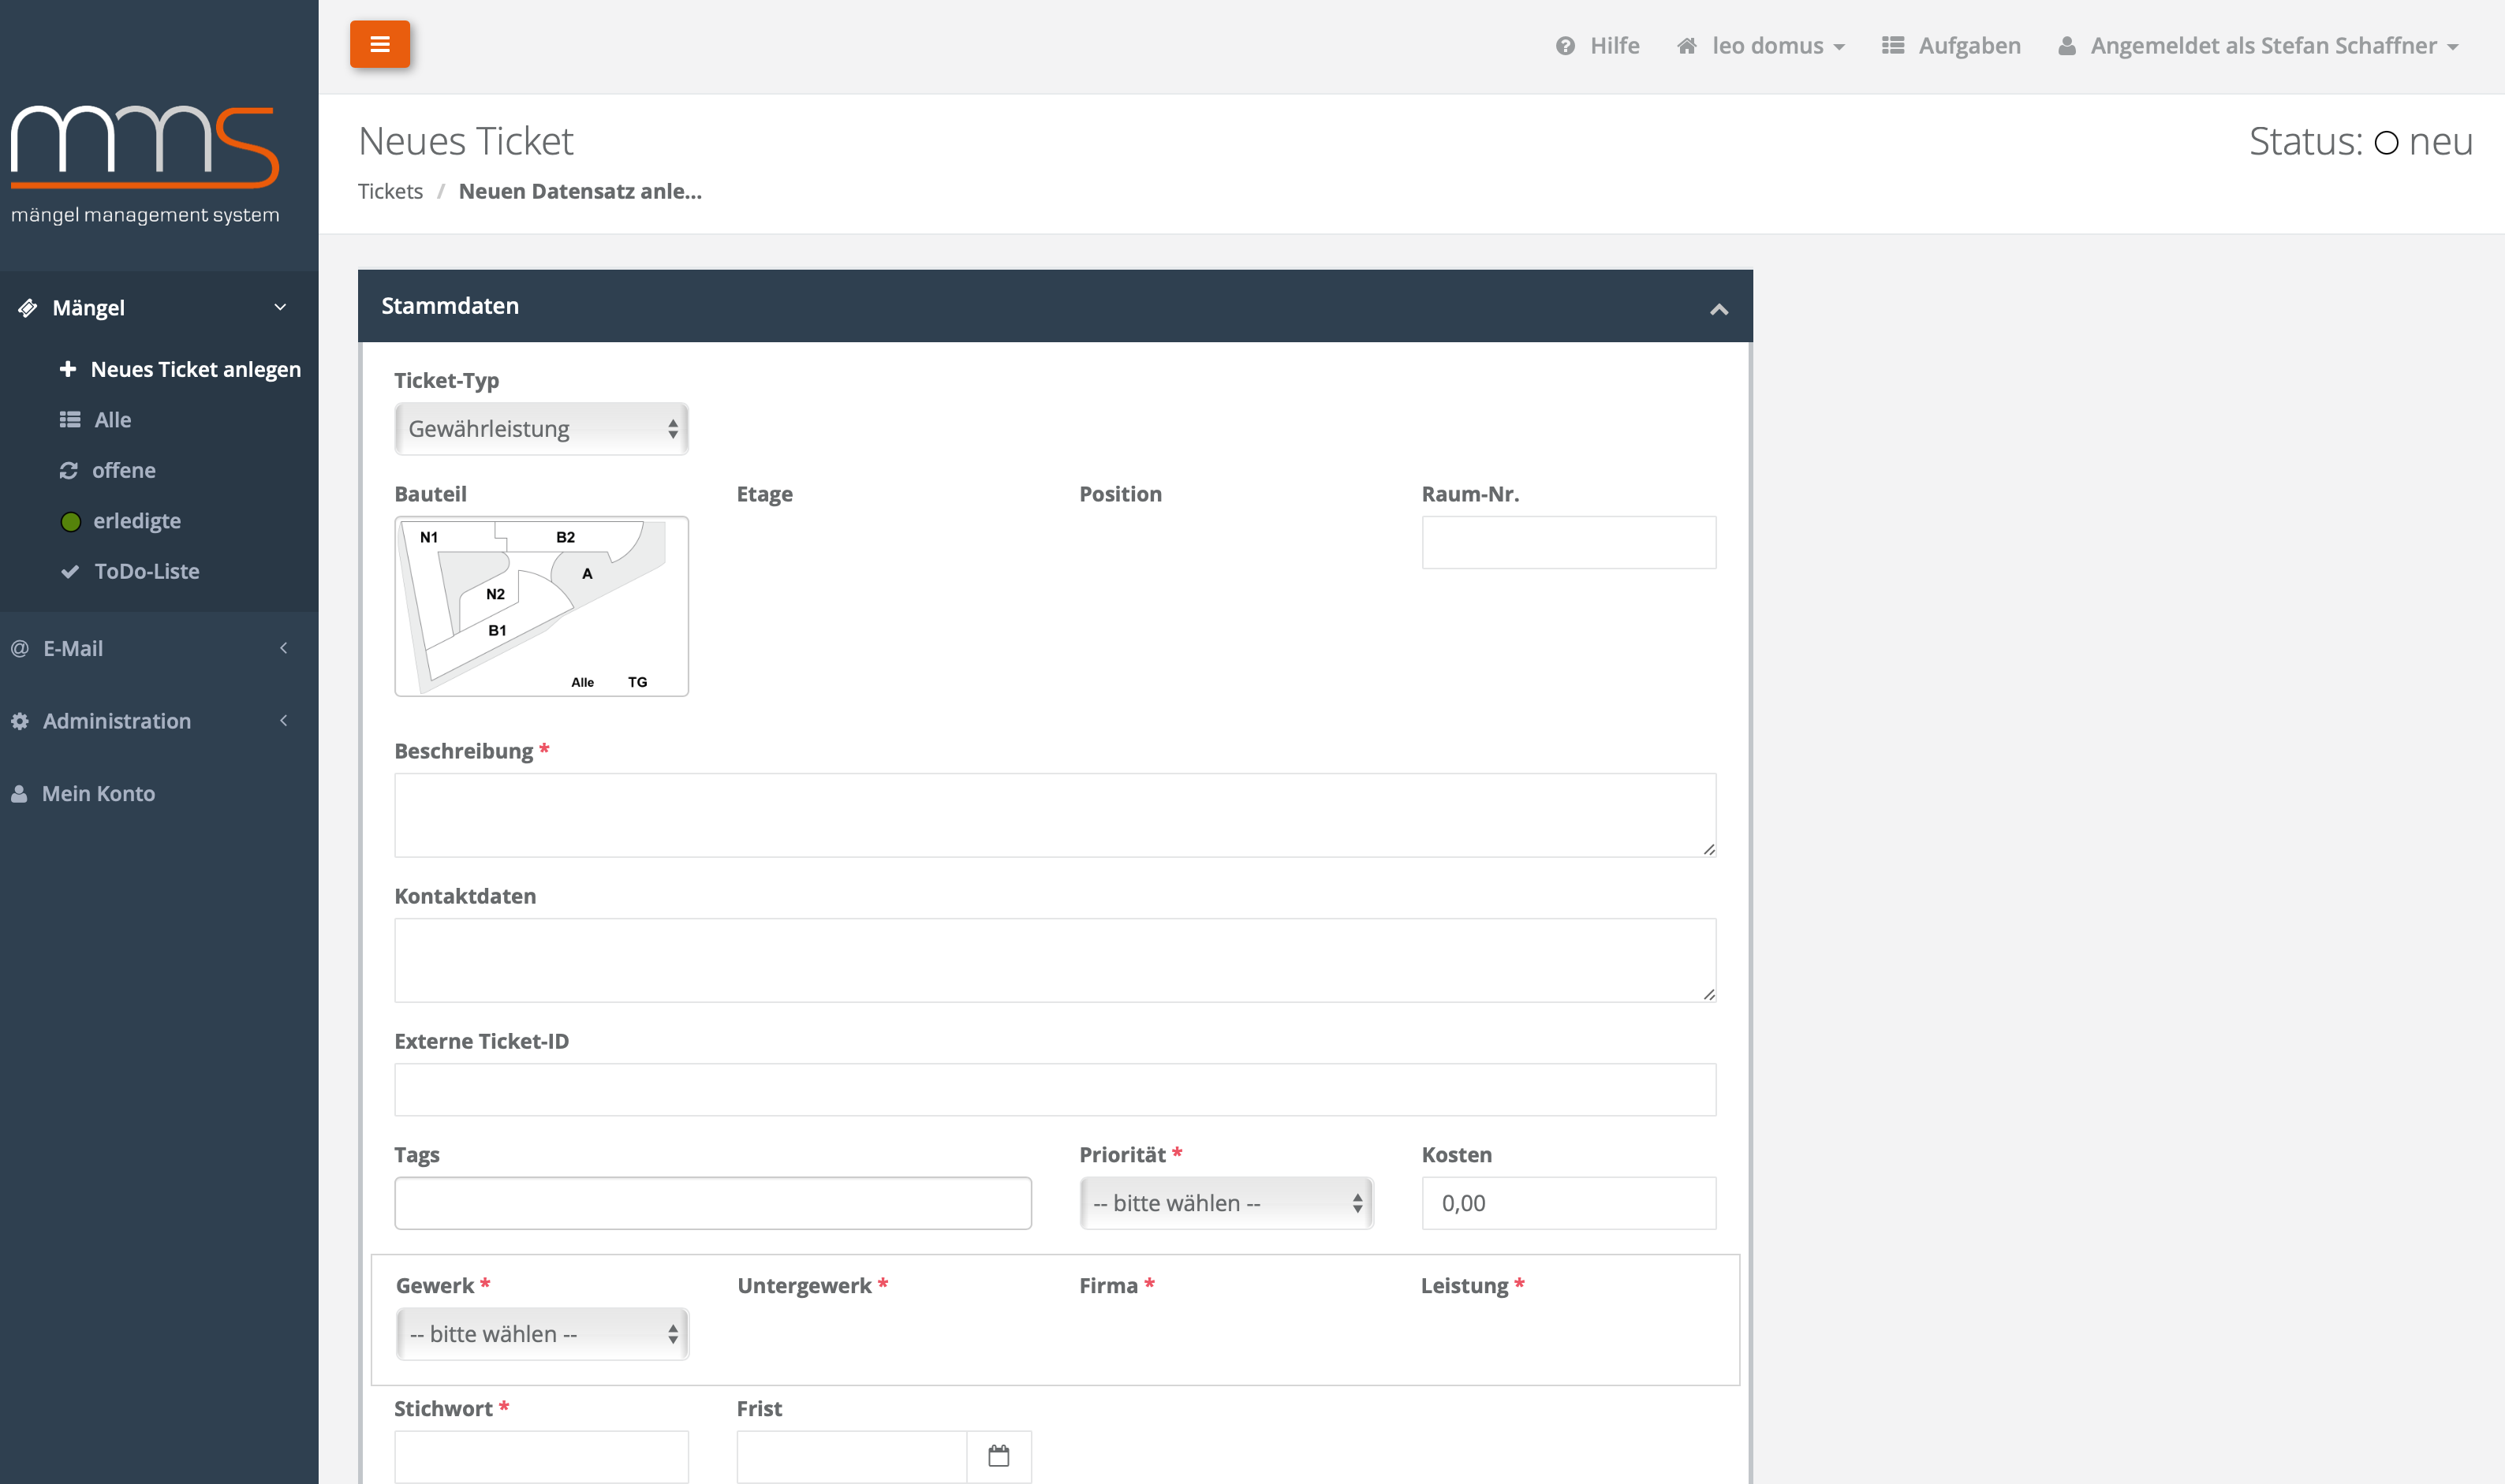The image size is (2505, 1484).
Task: Click the @ icon next to E-Mail
Action: click(20, 648)
